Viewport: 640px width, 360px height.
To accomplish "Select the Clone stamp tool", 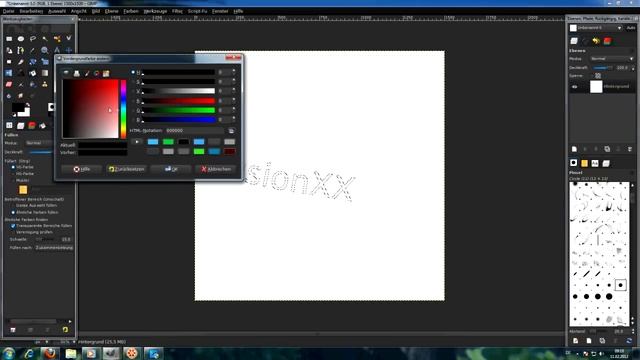I will pos(44,84).
